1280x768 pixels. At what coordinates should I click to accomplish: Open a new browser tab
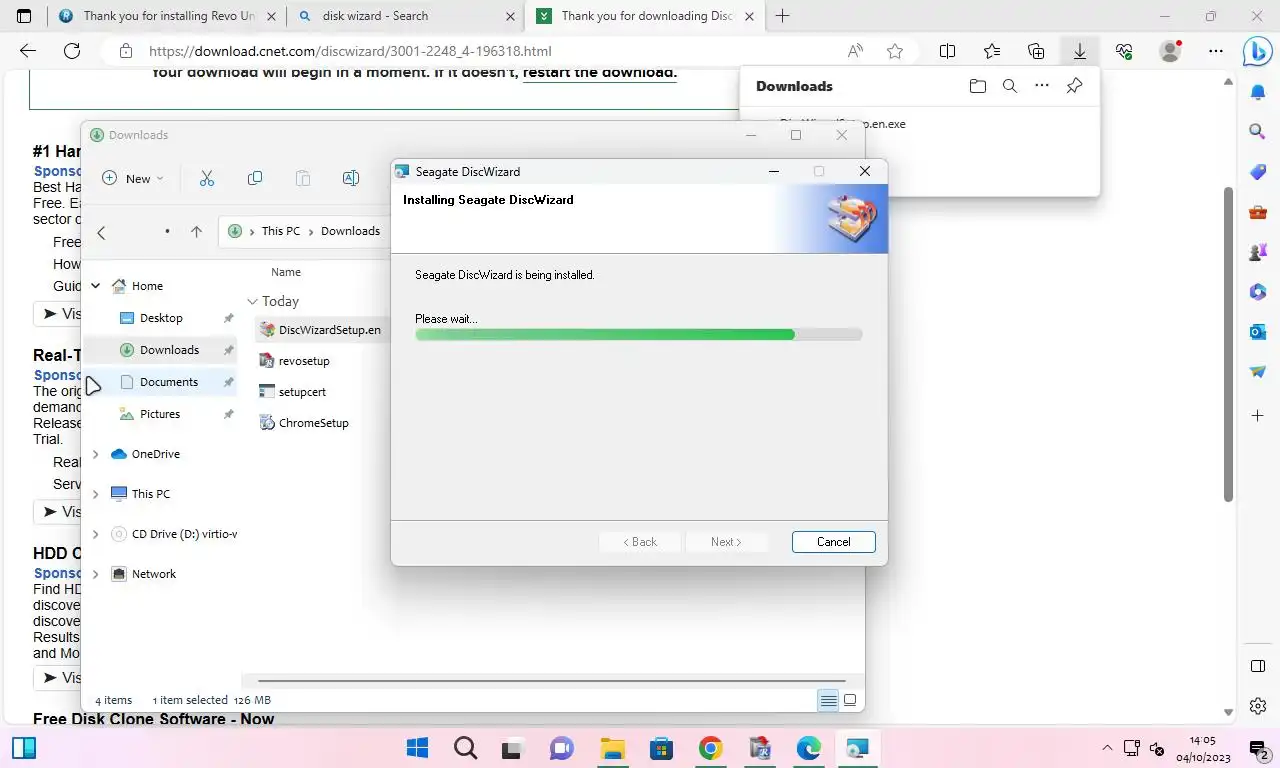pyautogui.click(x=783, y=16)
